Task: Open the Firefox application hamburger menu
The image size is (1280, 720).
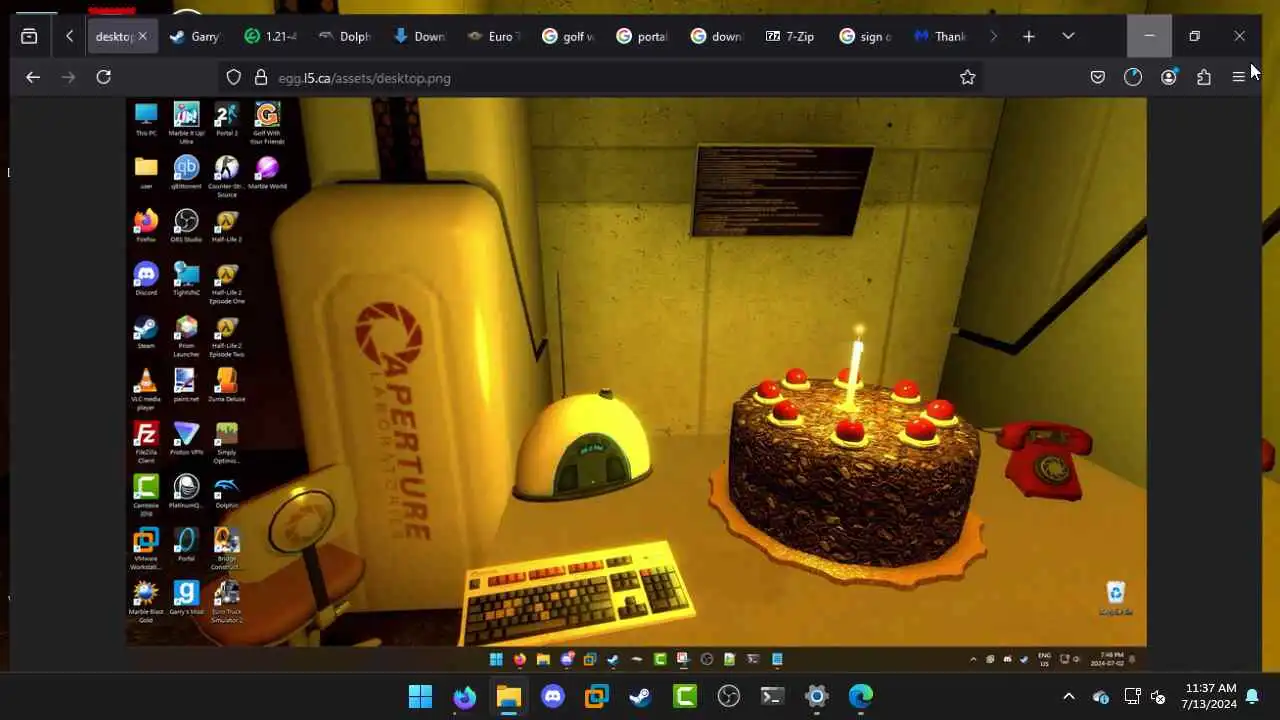Action: click(x=1238, y=77)
